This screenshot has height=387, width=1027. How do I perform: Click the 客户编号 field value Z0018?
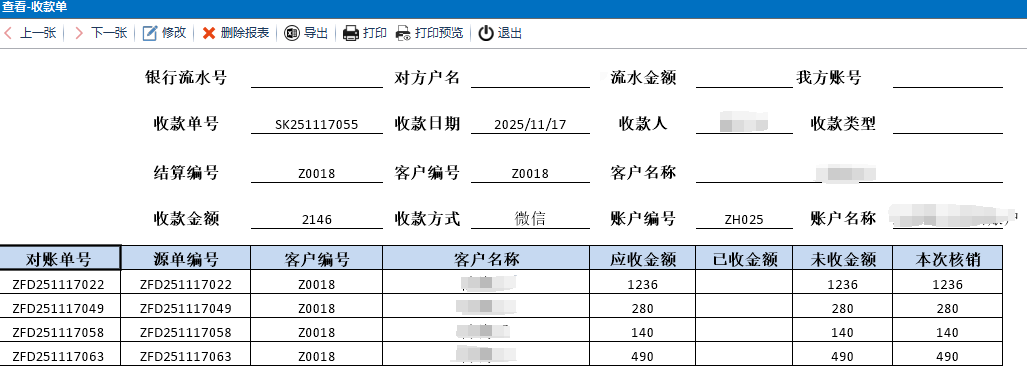(530, 174)
